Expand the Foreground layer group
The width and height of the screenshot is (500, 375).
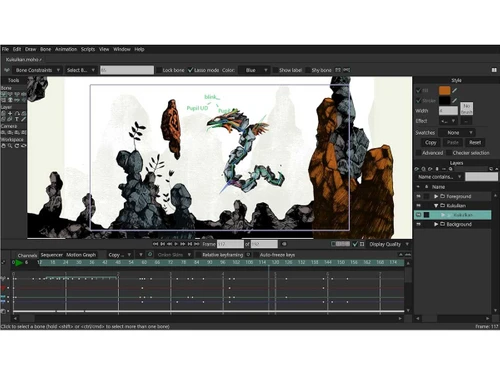436,196
